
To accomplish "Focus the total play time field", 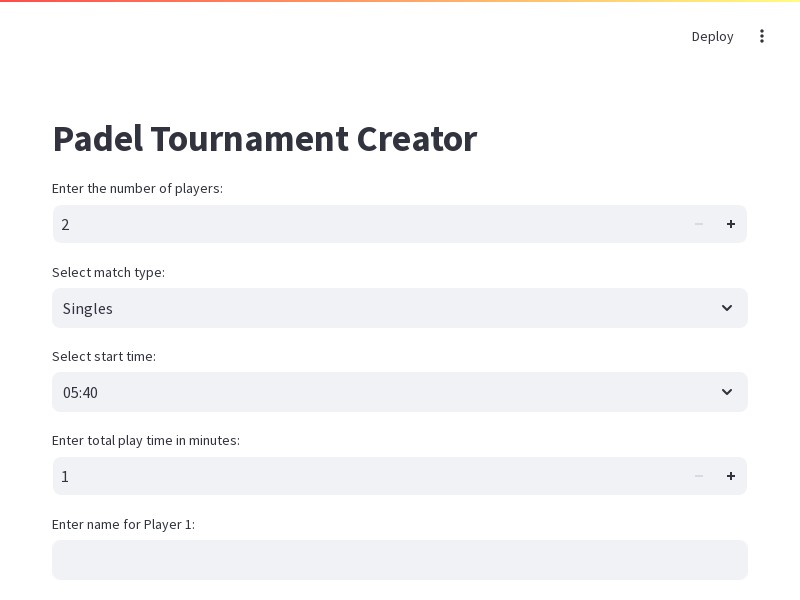I will click(368, 476).
